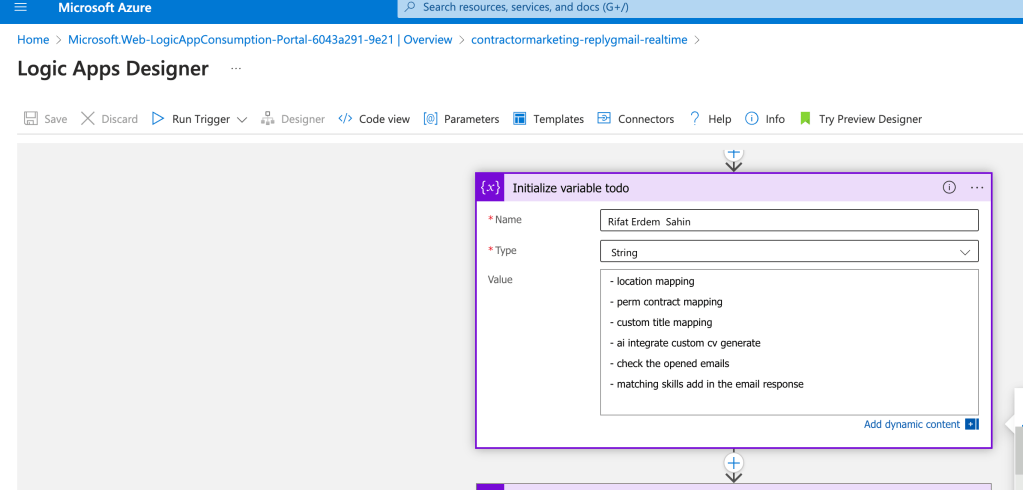This screenshot has height=490, width=1023.
Task: Click Discard in the toolbar
Action: (x=119, y=119)
